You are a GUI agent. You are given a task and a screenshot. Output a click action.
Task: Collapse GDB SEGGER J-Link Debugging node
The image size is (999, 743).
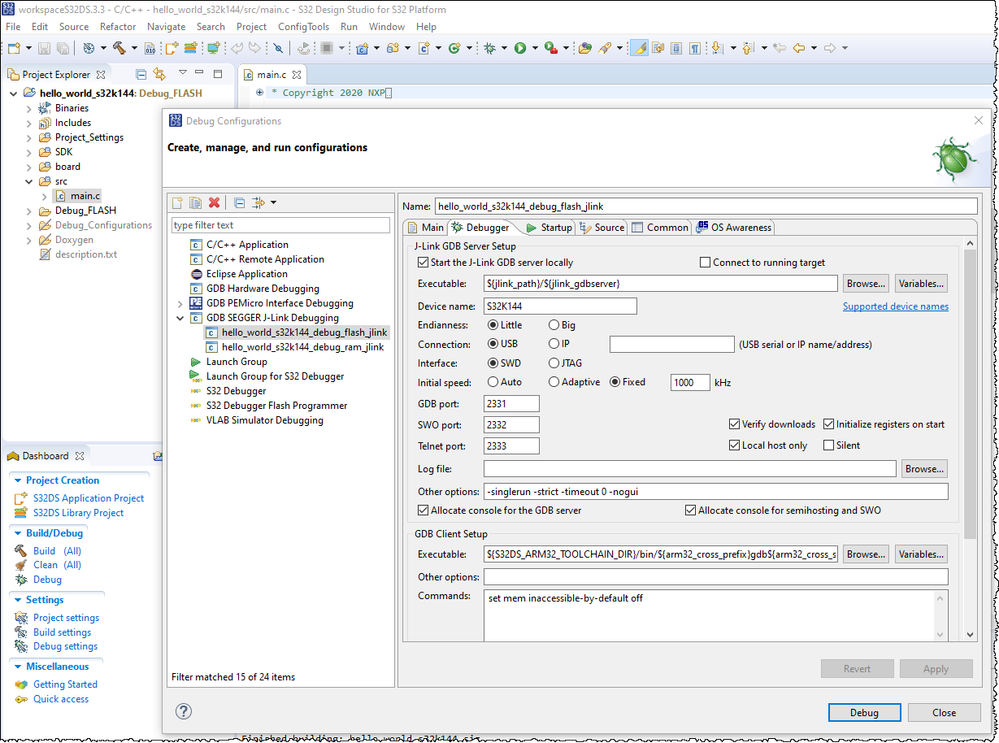coord(180,318)
